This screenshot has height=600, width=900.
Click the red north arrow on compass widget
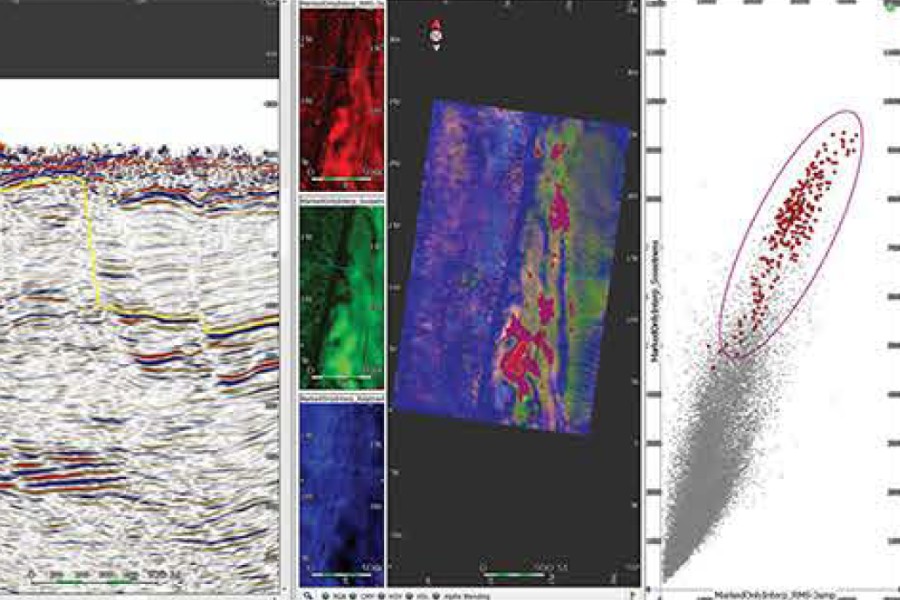[x=436, y=24]
